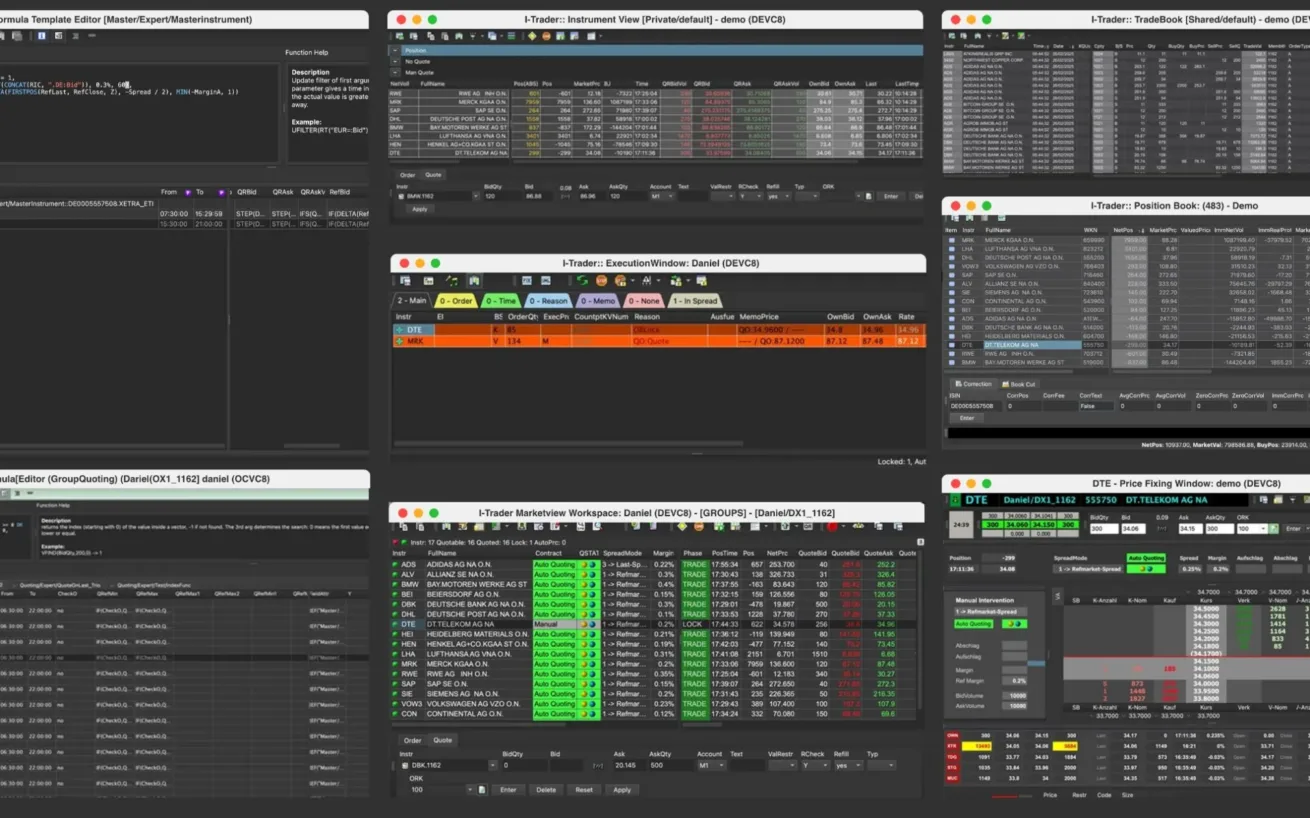Switch to the Quote tab in Marketview Workspace
The height and width of the screenshot is (818, 1310).
442,741
